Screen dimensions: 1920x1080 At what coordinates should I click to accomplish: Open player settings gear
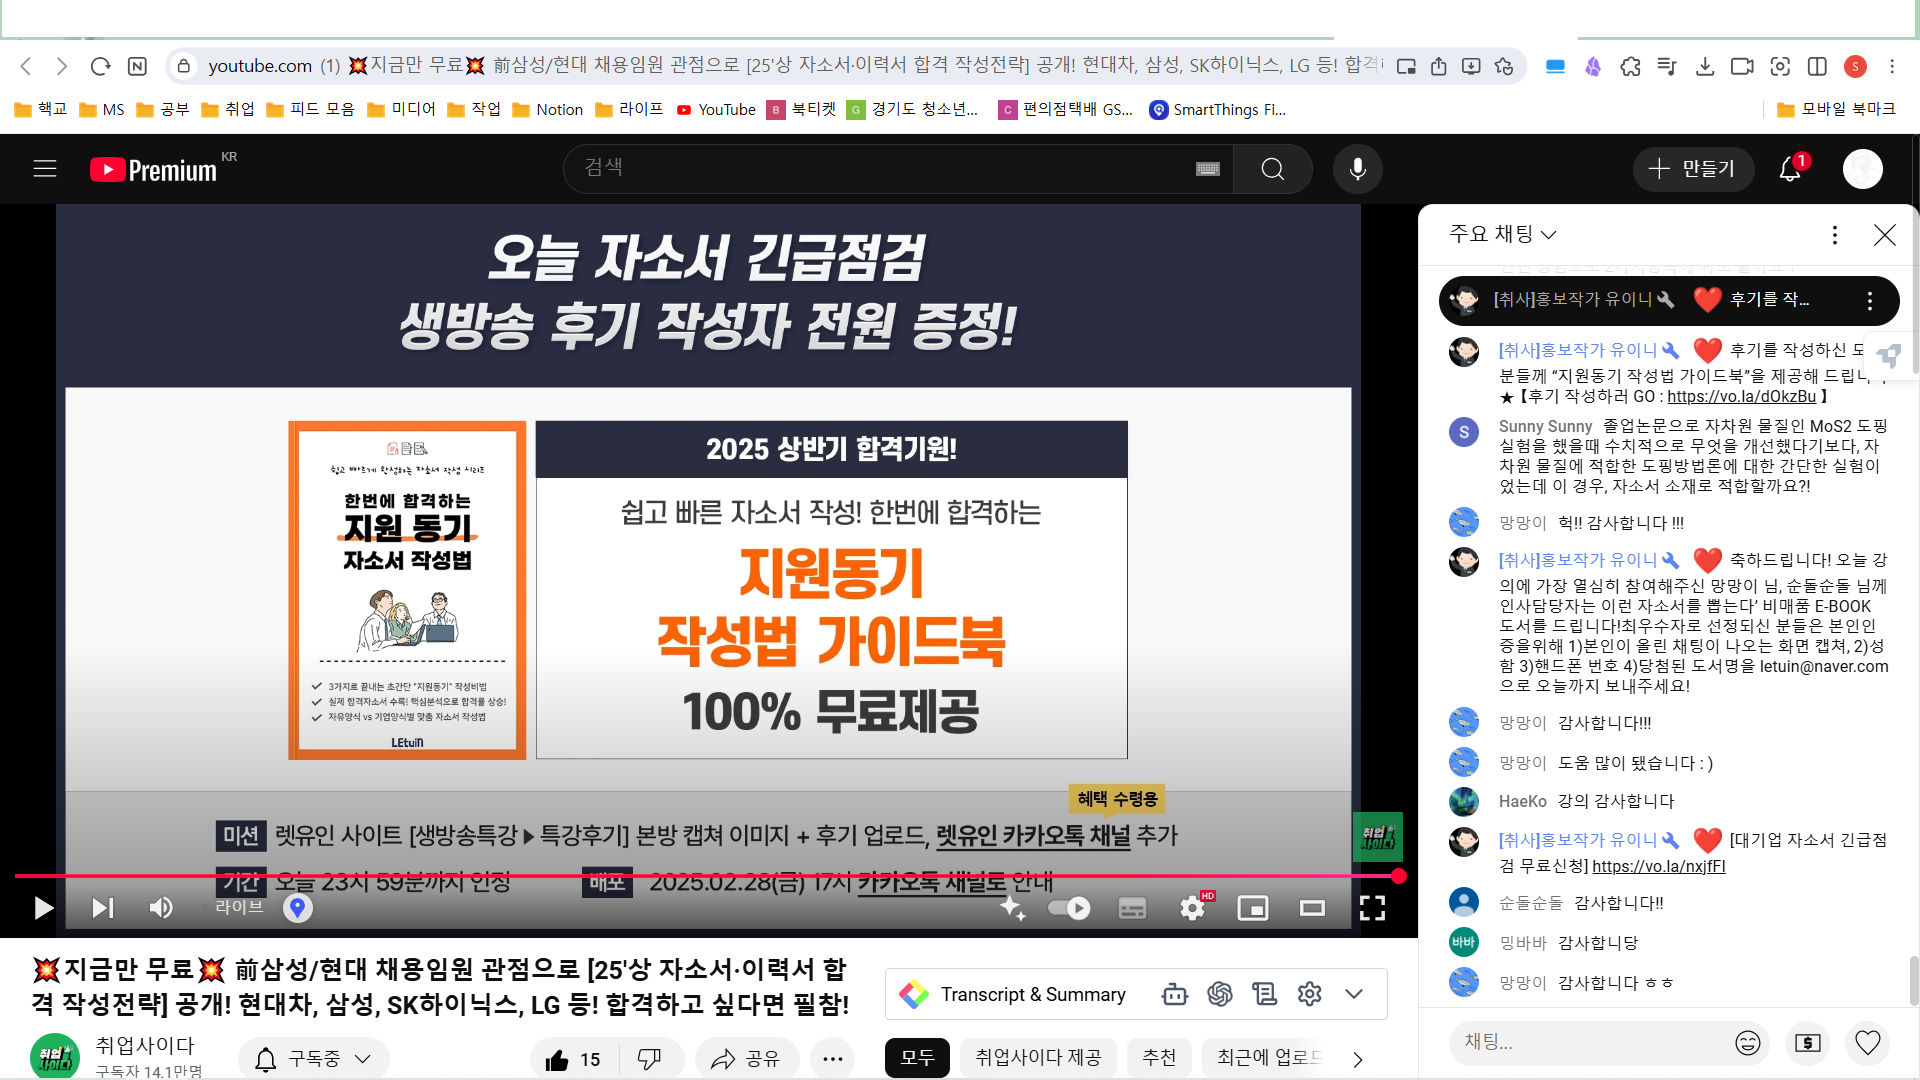point(1192,908)
